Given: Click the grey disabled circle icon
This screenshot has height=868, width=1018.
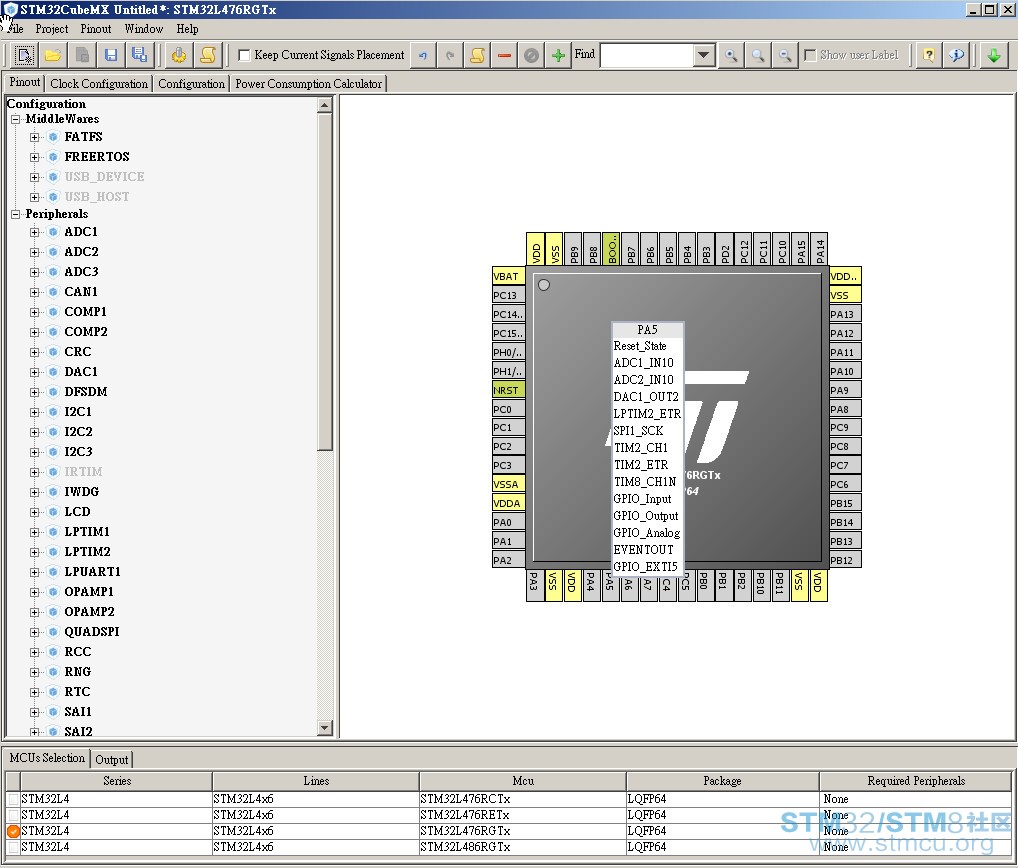Looking at the screenshot, I should [x=531, y=55].
